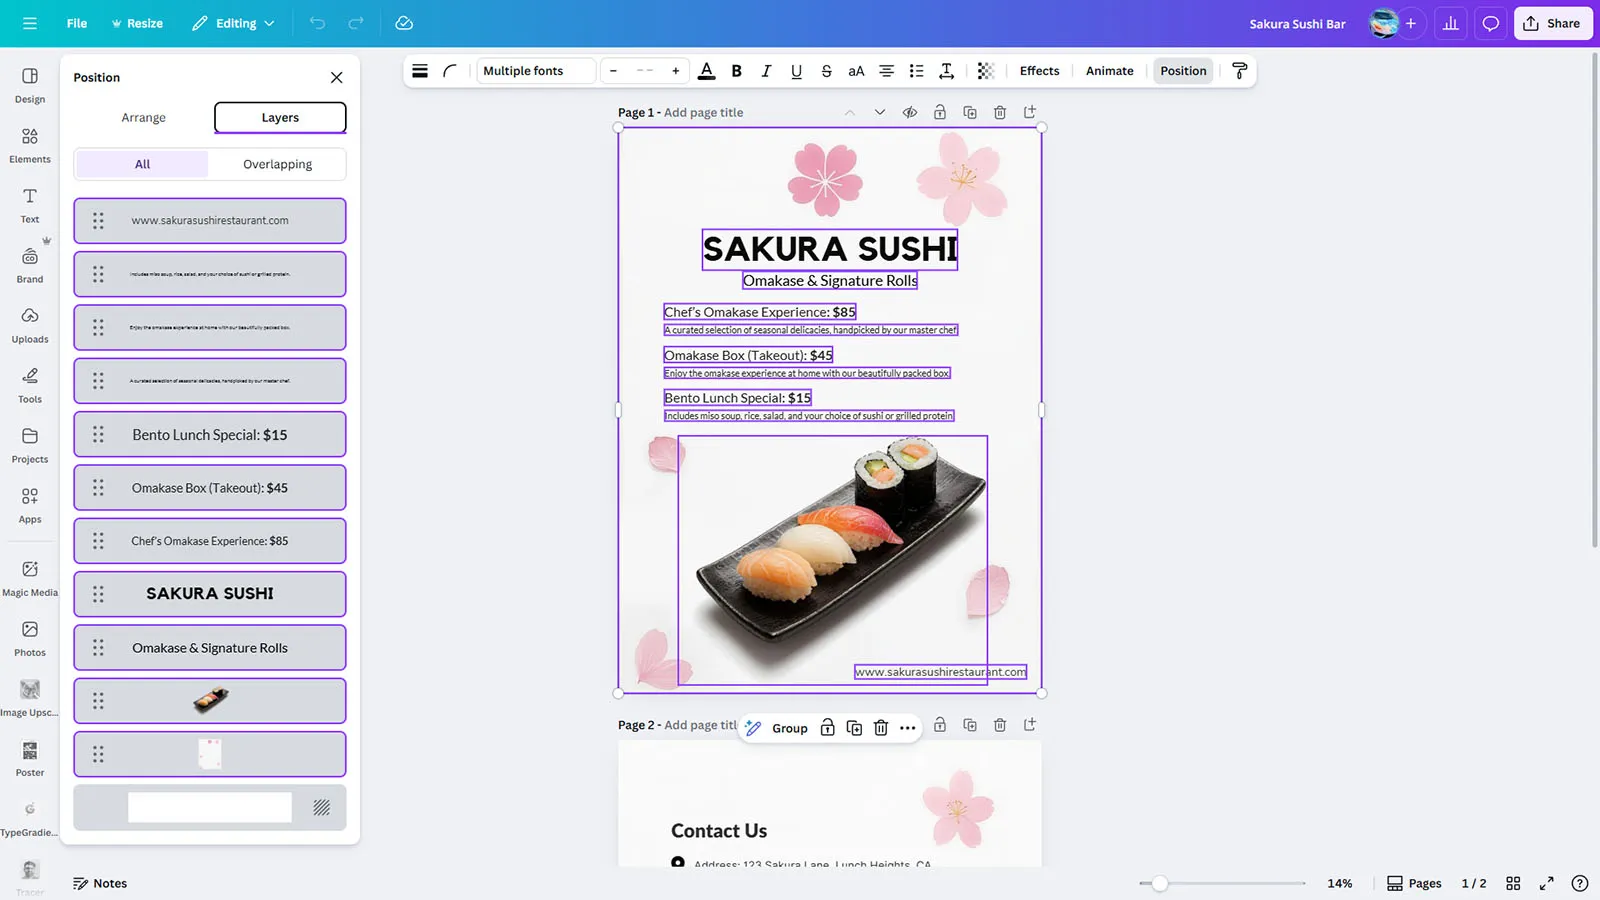The height and width of the screenshot is (900, 1600).
Task: Apply strikethrough formatting icon
Action: click(x=826, y=71)
